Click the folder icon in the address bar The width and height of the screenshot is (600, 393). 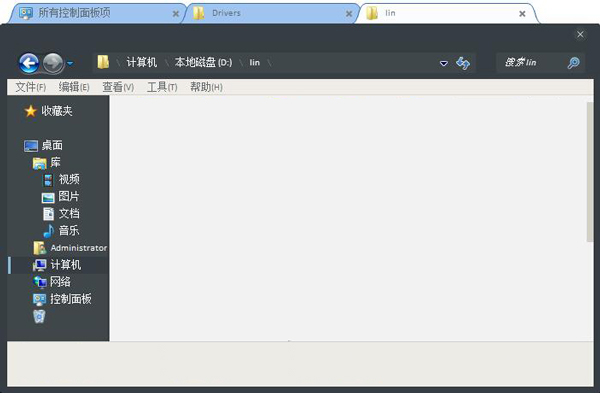[103, 62]
